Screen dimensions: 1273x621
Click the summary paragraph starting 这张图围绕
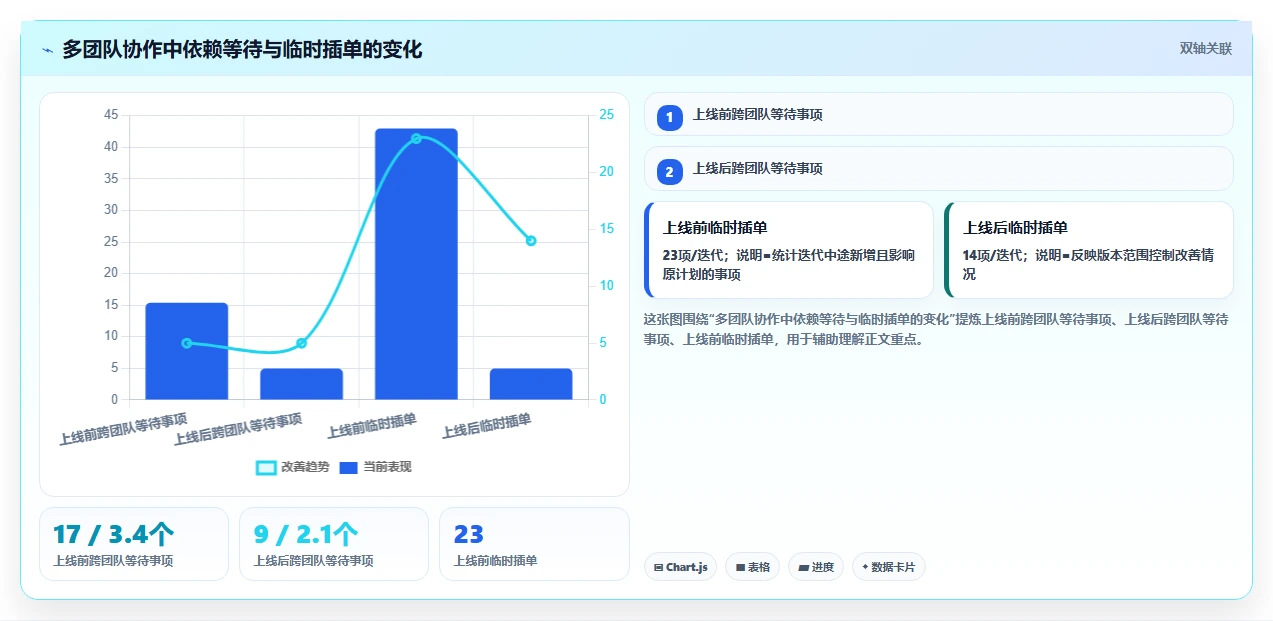pos(937,328)
